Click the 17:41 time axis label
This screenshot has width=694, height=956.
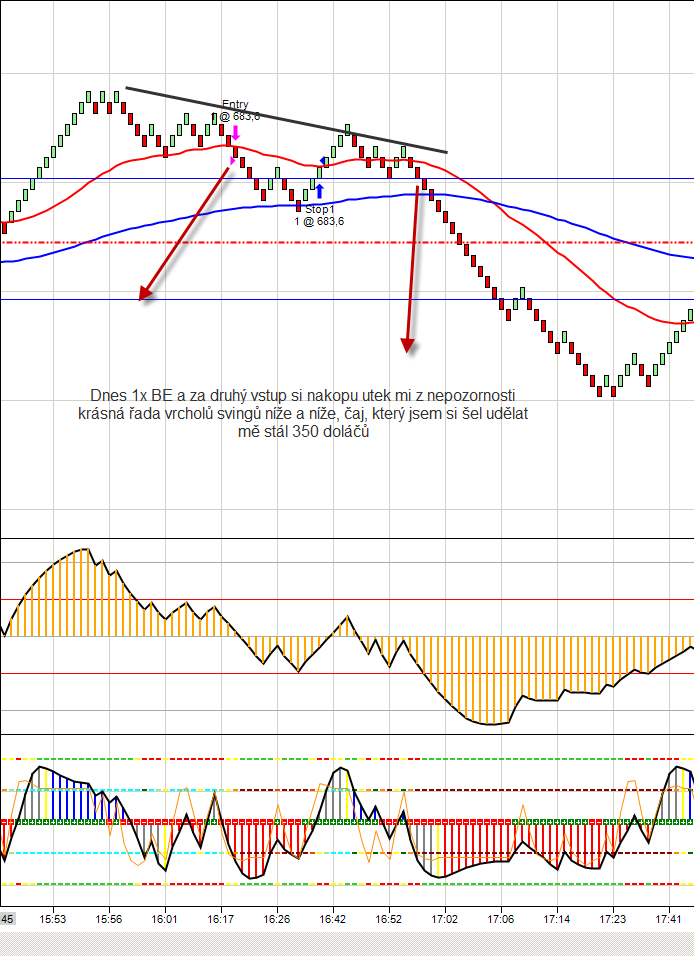[x=669, y=919]
